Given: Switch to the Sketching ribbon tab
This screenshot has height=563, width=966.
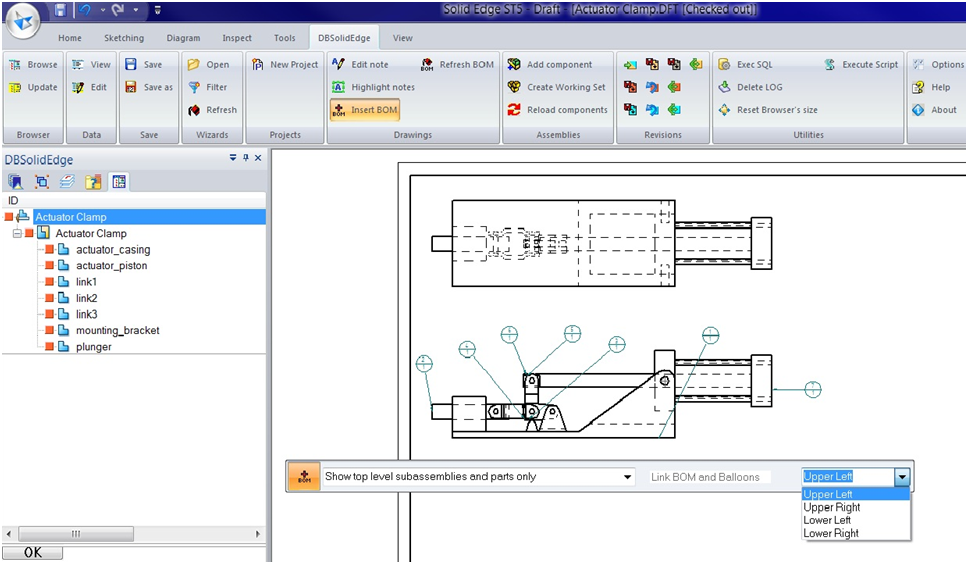Looking at the screenshot, I should 124,38.
